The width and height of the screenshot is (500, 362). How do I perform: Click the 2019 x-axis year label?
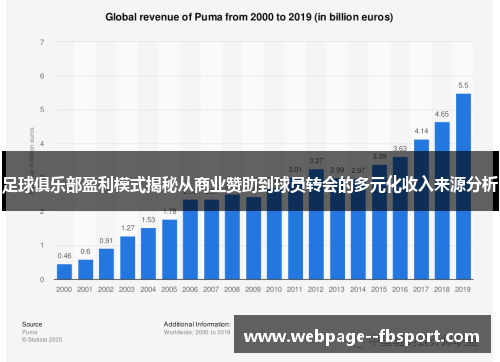point(463,289)
